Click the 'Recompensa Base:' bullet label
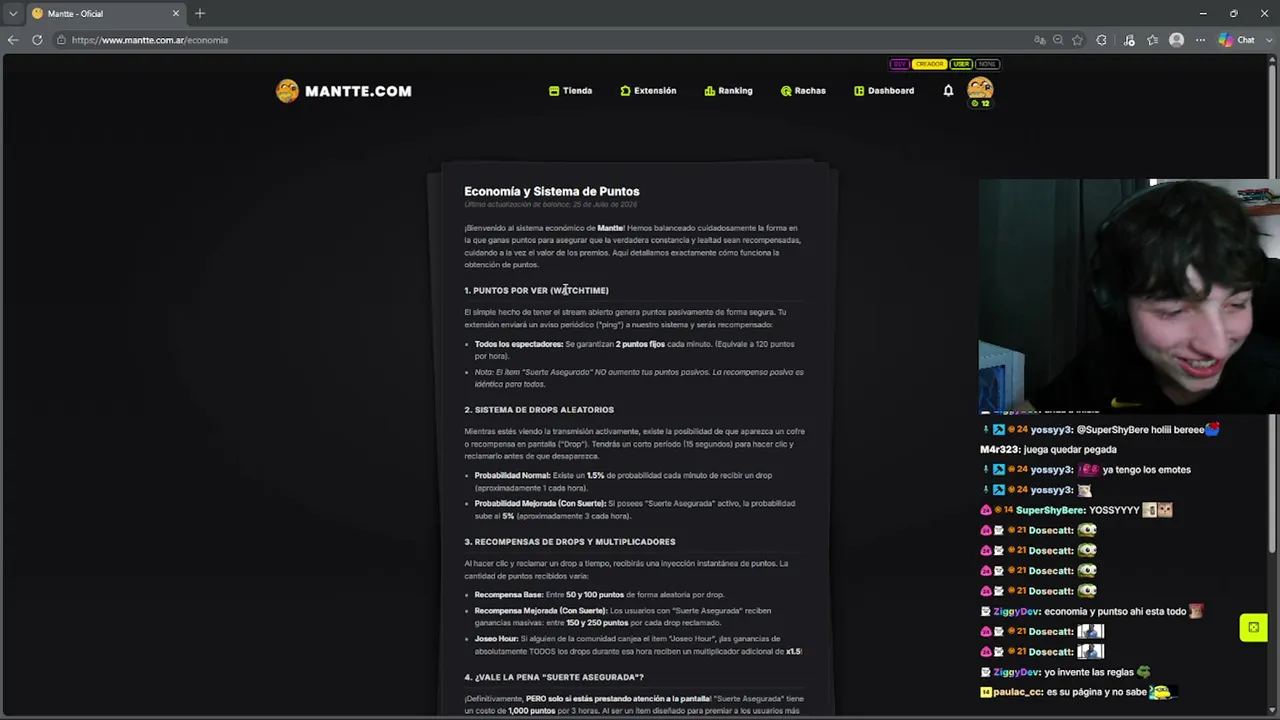Viewport: 1280px width, 720px height. pyautogui.click(x=509, y=594)
